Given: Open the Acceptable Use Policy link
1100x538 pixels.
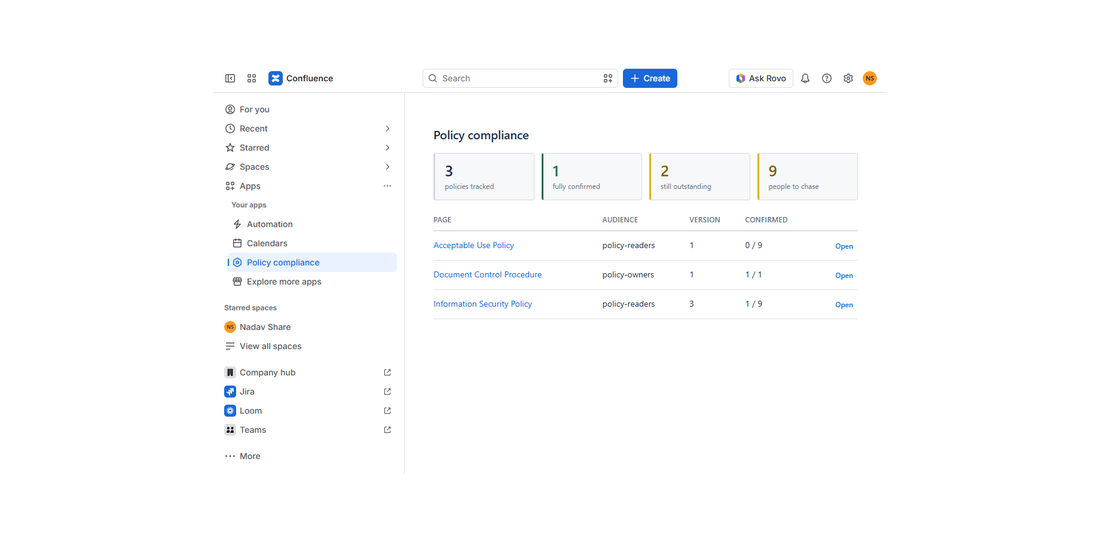Looking at the screenshot, I should click(474, 246).
